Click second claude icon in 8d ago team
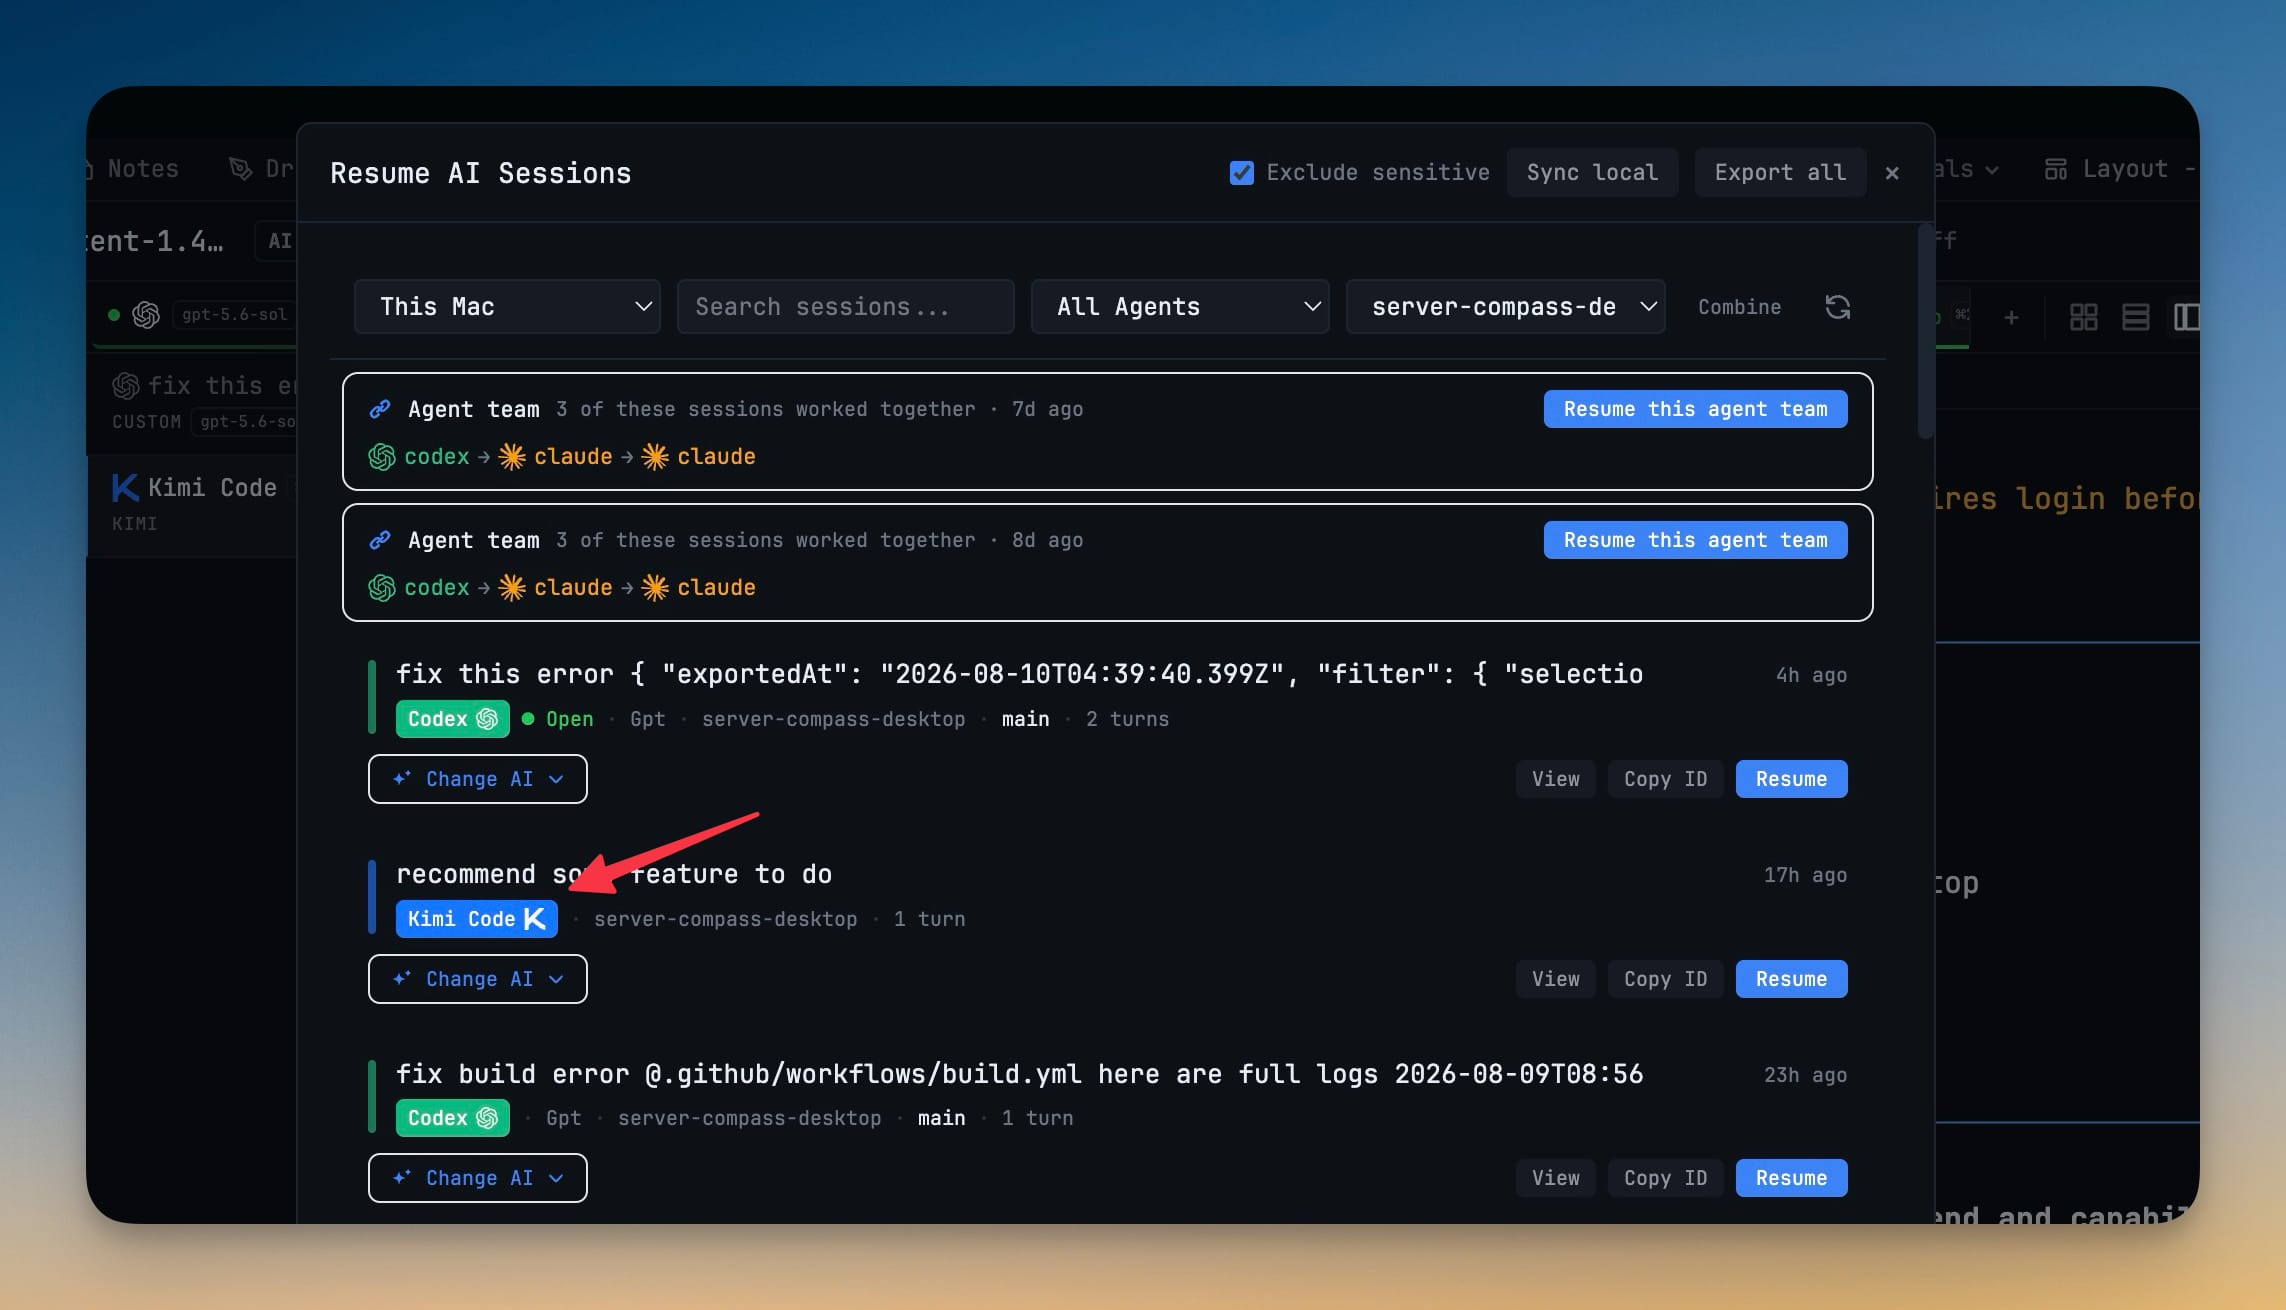This screenshot has height=1310, width=2286. pos(655,588)
